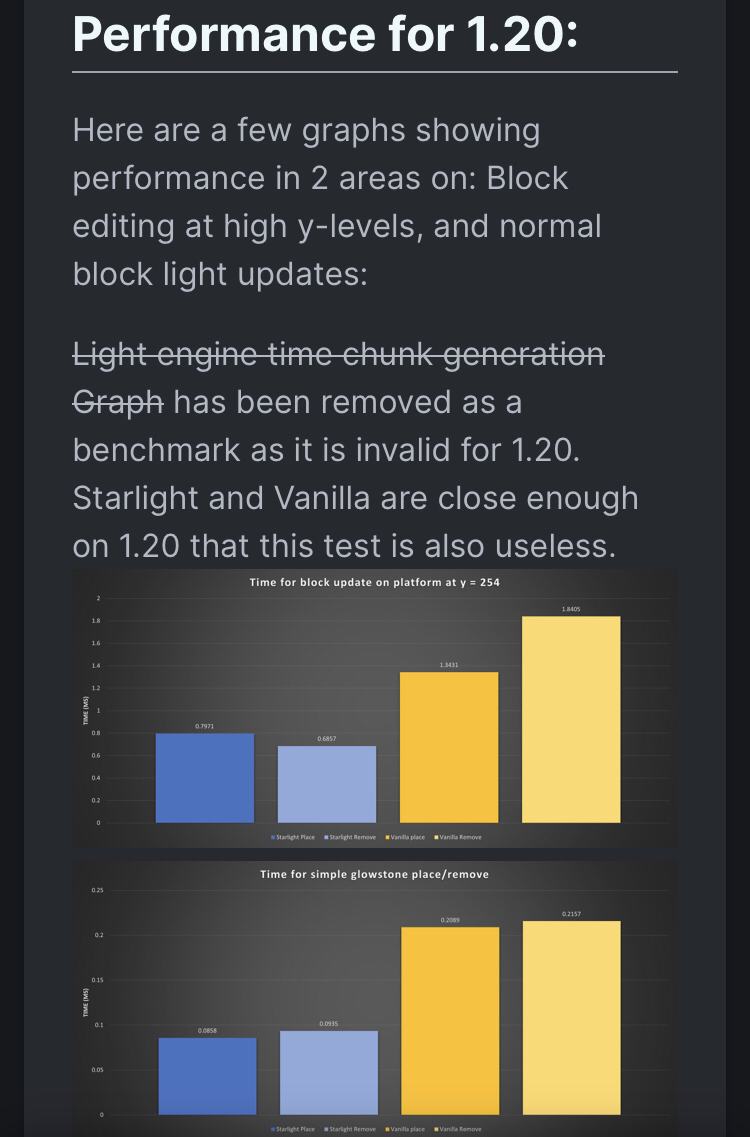Click "Vanilla place" legend entry in first chart
750x1137 pixels.
tap(405, 837)
